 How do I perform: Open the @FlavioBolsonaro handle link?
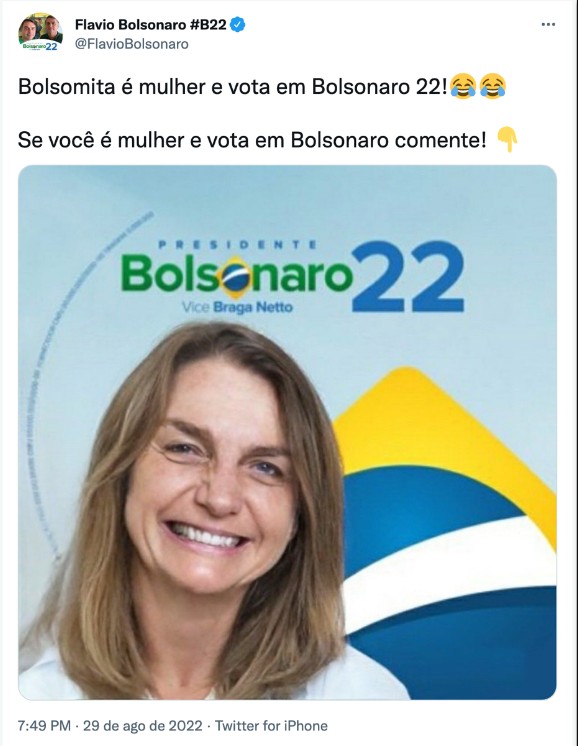coord(131,44)
